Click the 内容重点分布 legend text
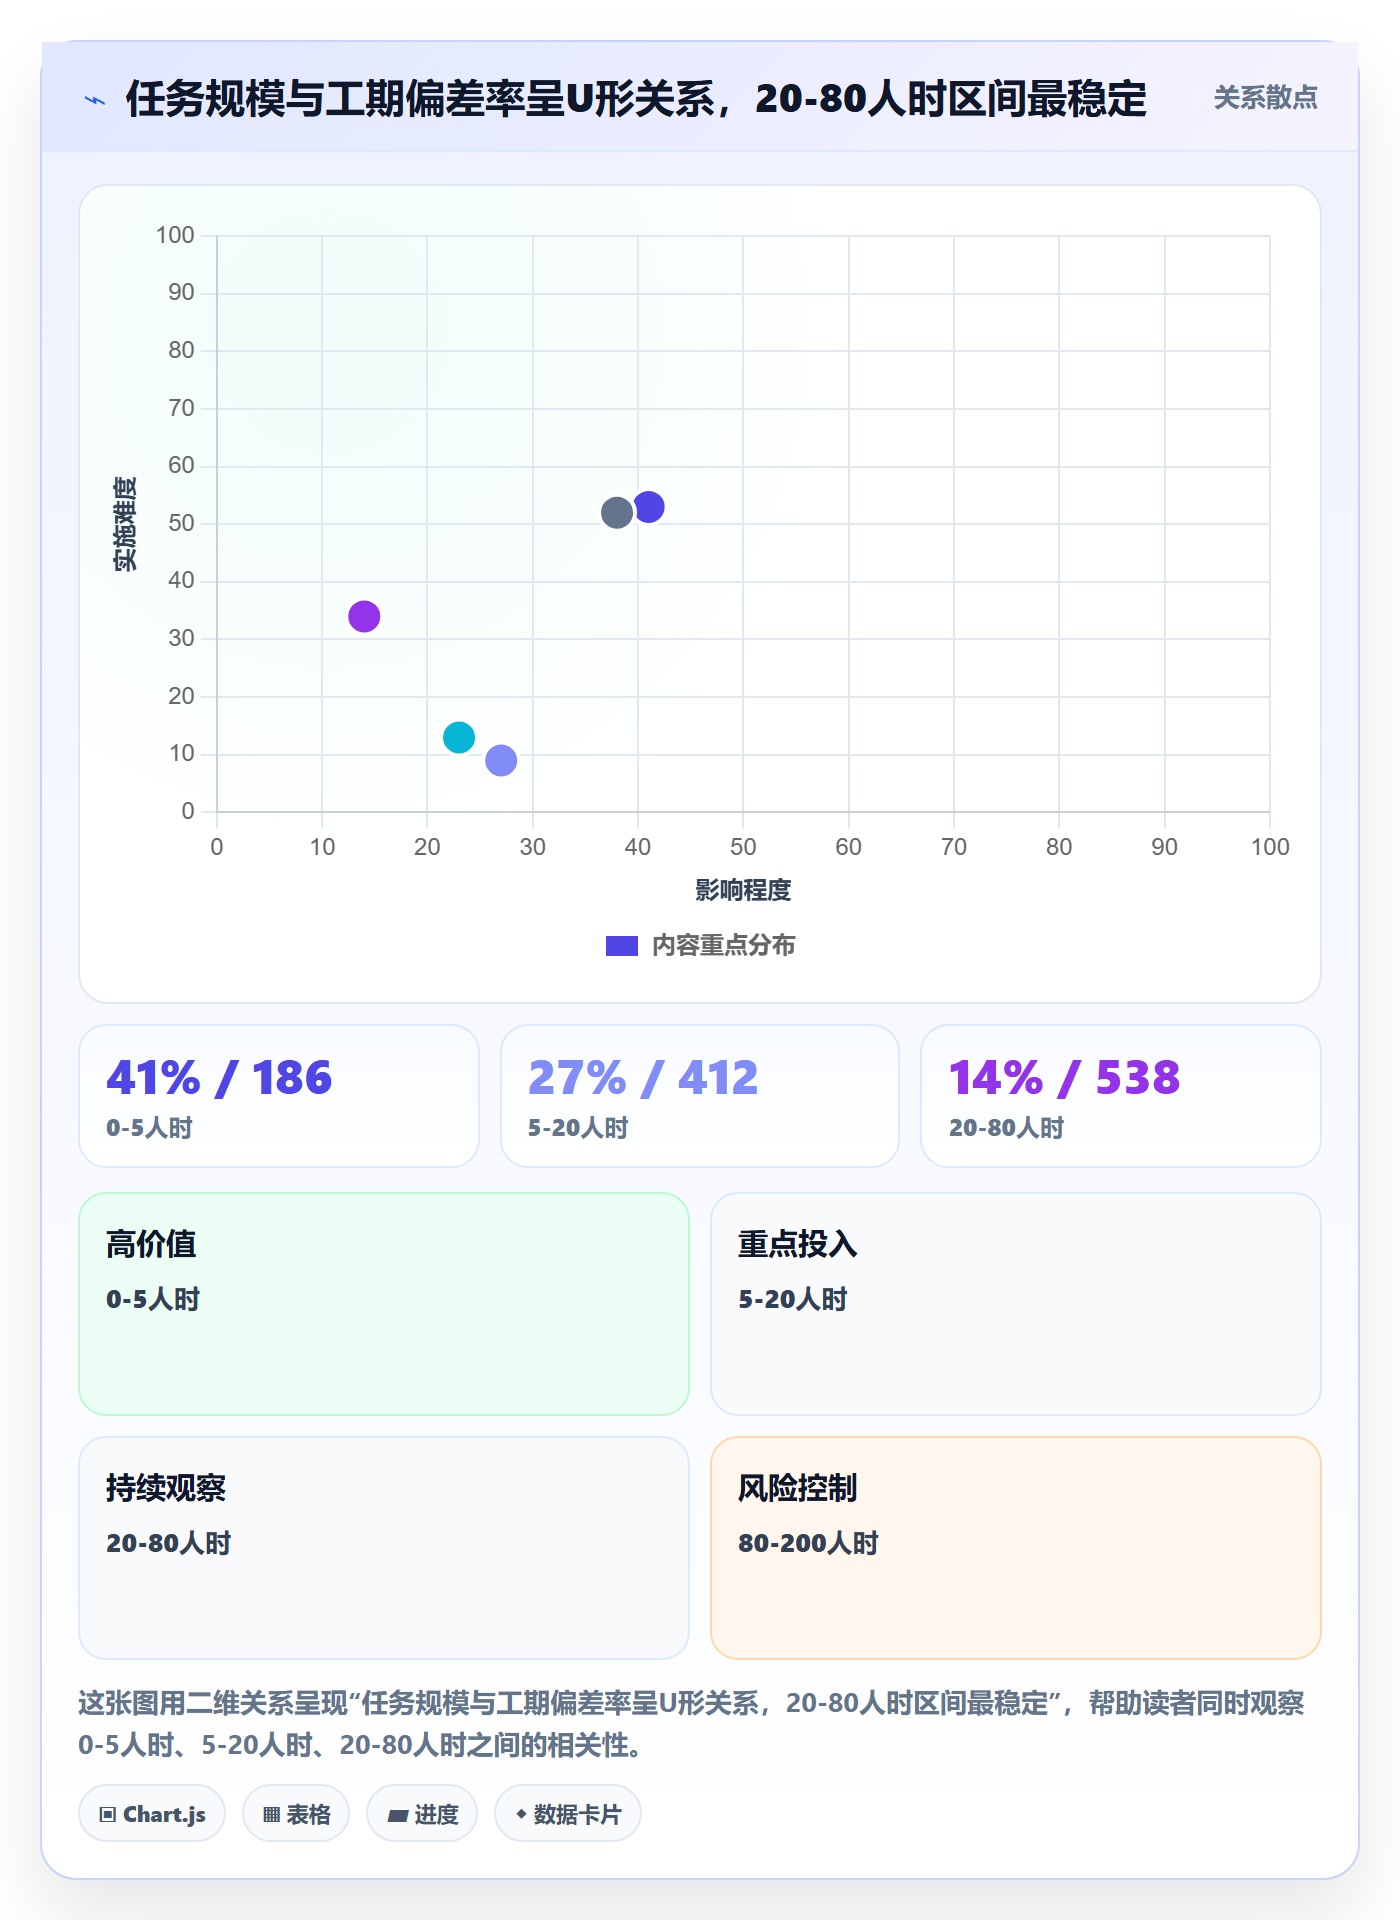The image size is (1400, 1920). pos(723,946)
